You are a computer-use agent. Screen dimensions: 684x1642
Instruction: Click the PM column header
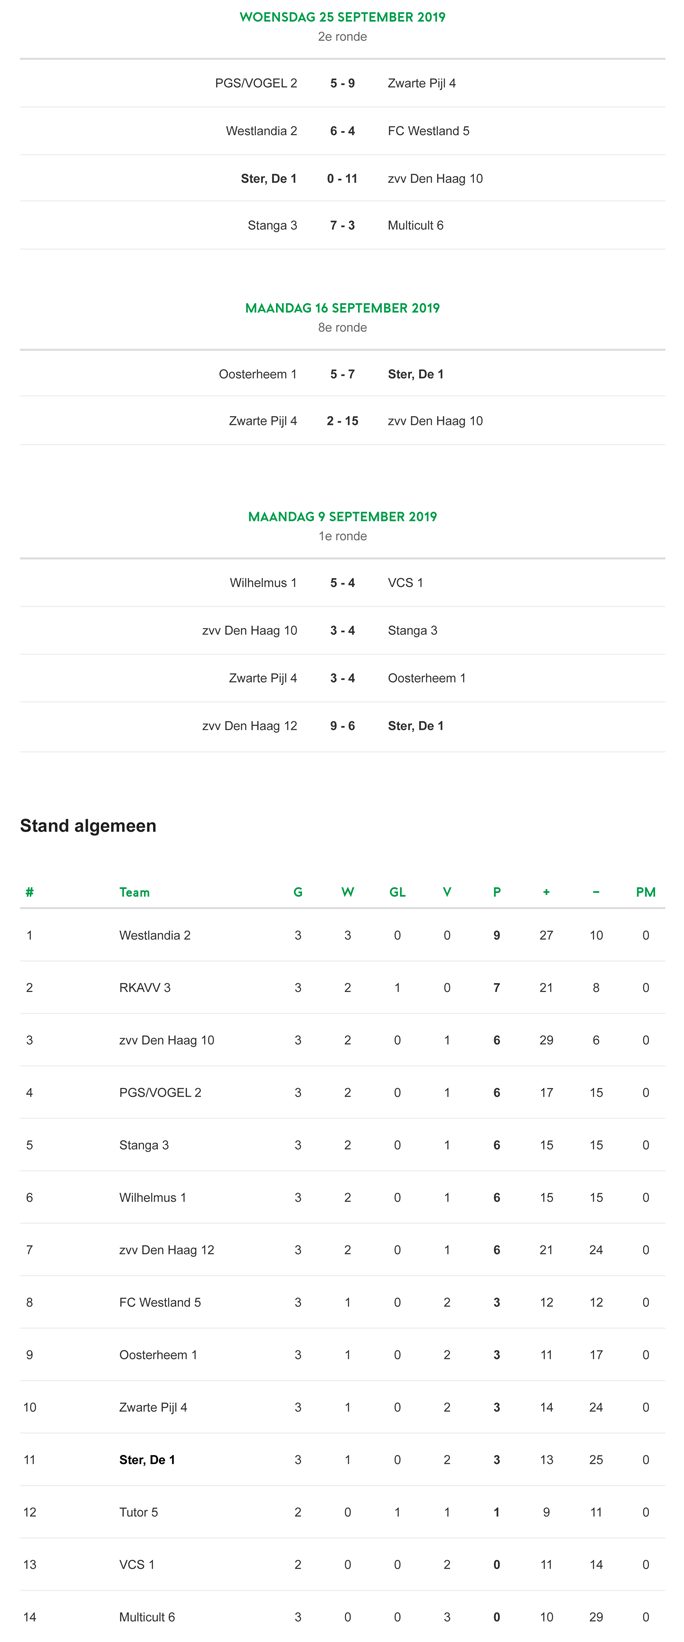point(646,892)
